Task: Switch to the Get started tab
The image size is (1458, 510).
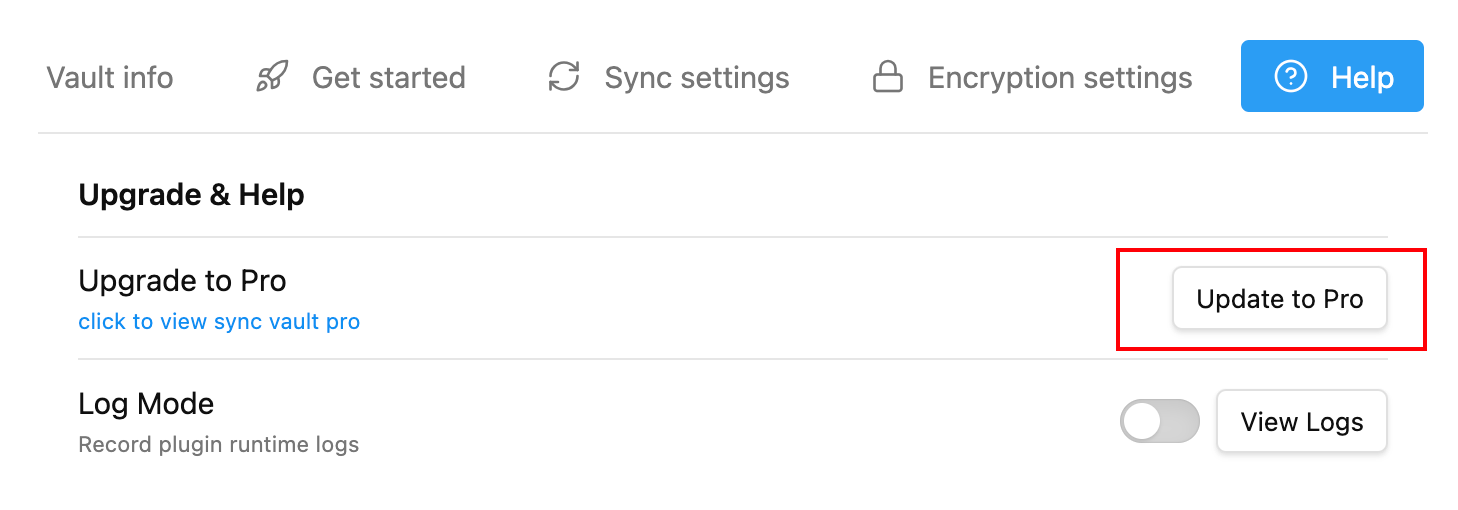Action: pyautogui.click(x=388, y=77)
